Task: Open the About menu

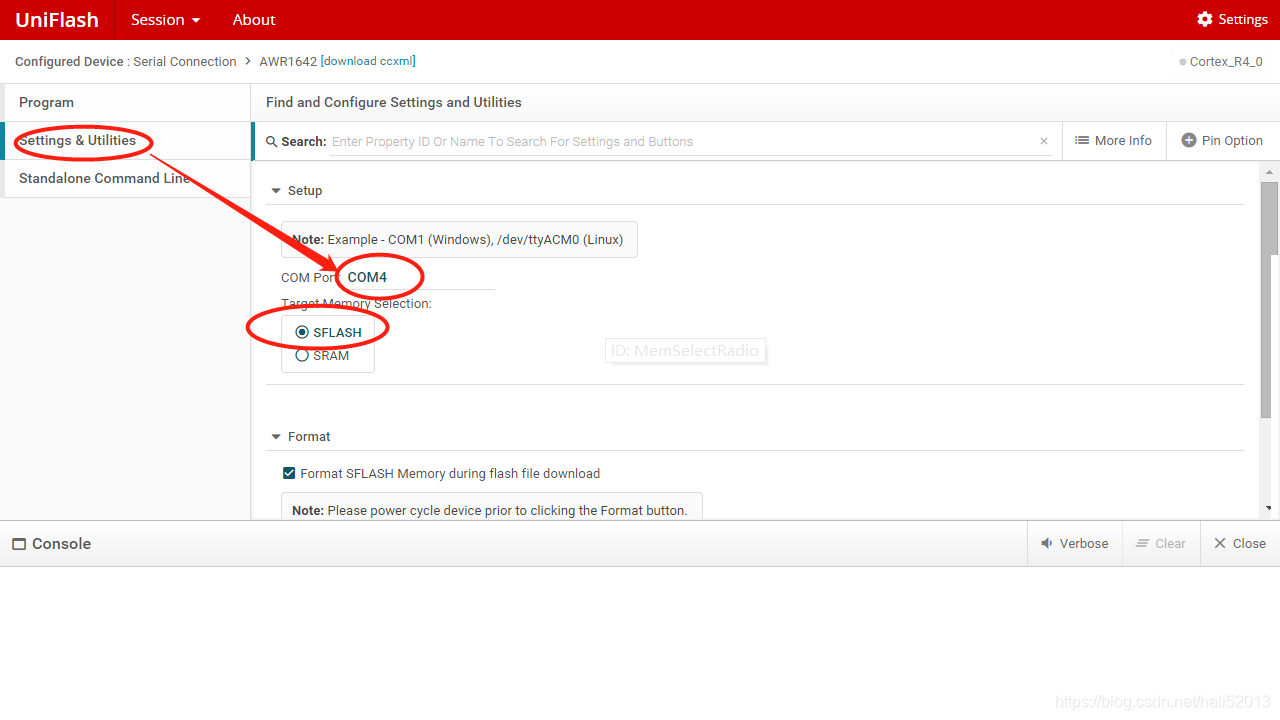Action: tap(254, 20)
